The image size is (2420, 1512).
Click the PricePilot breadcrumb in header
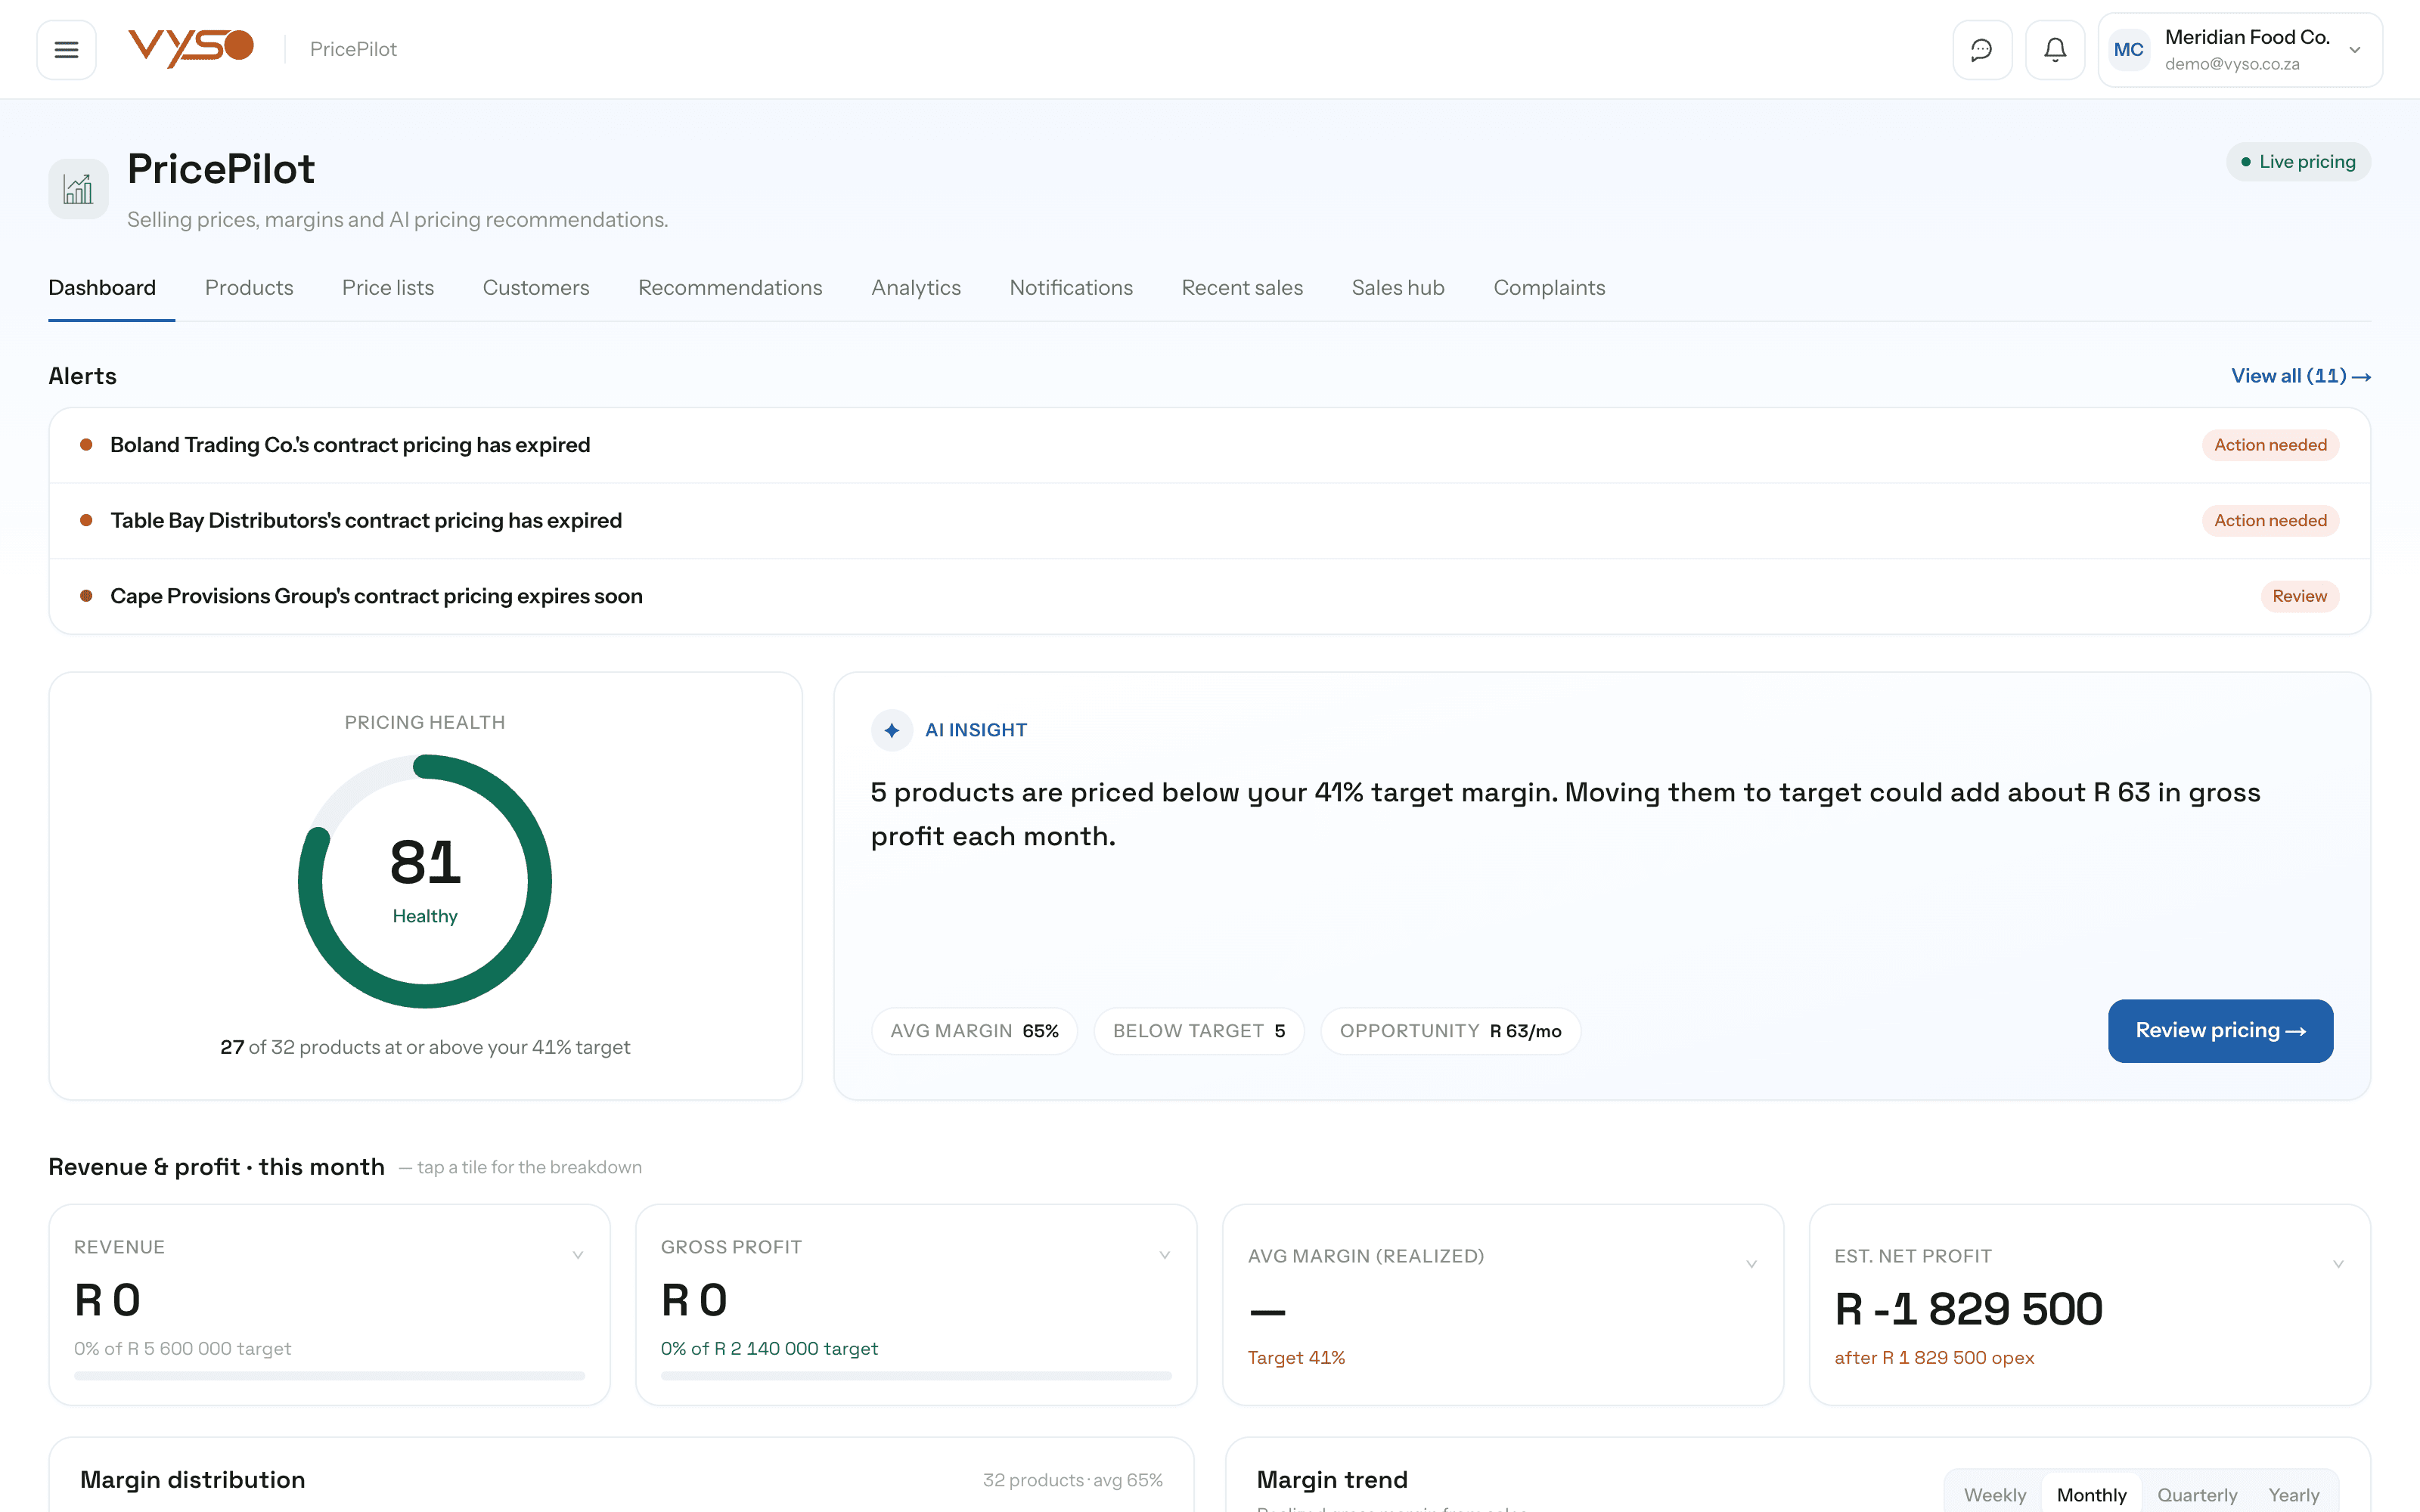(353, 49)
